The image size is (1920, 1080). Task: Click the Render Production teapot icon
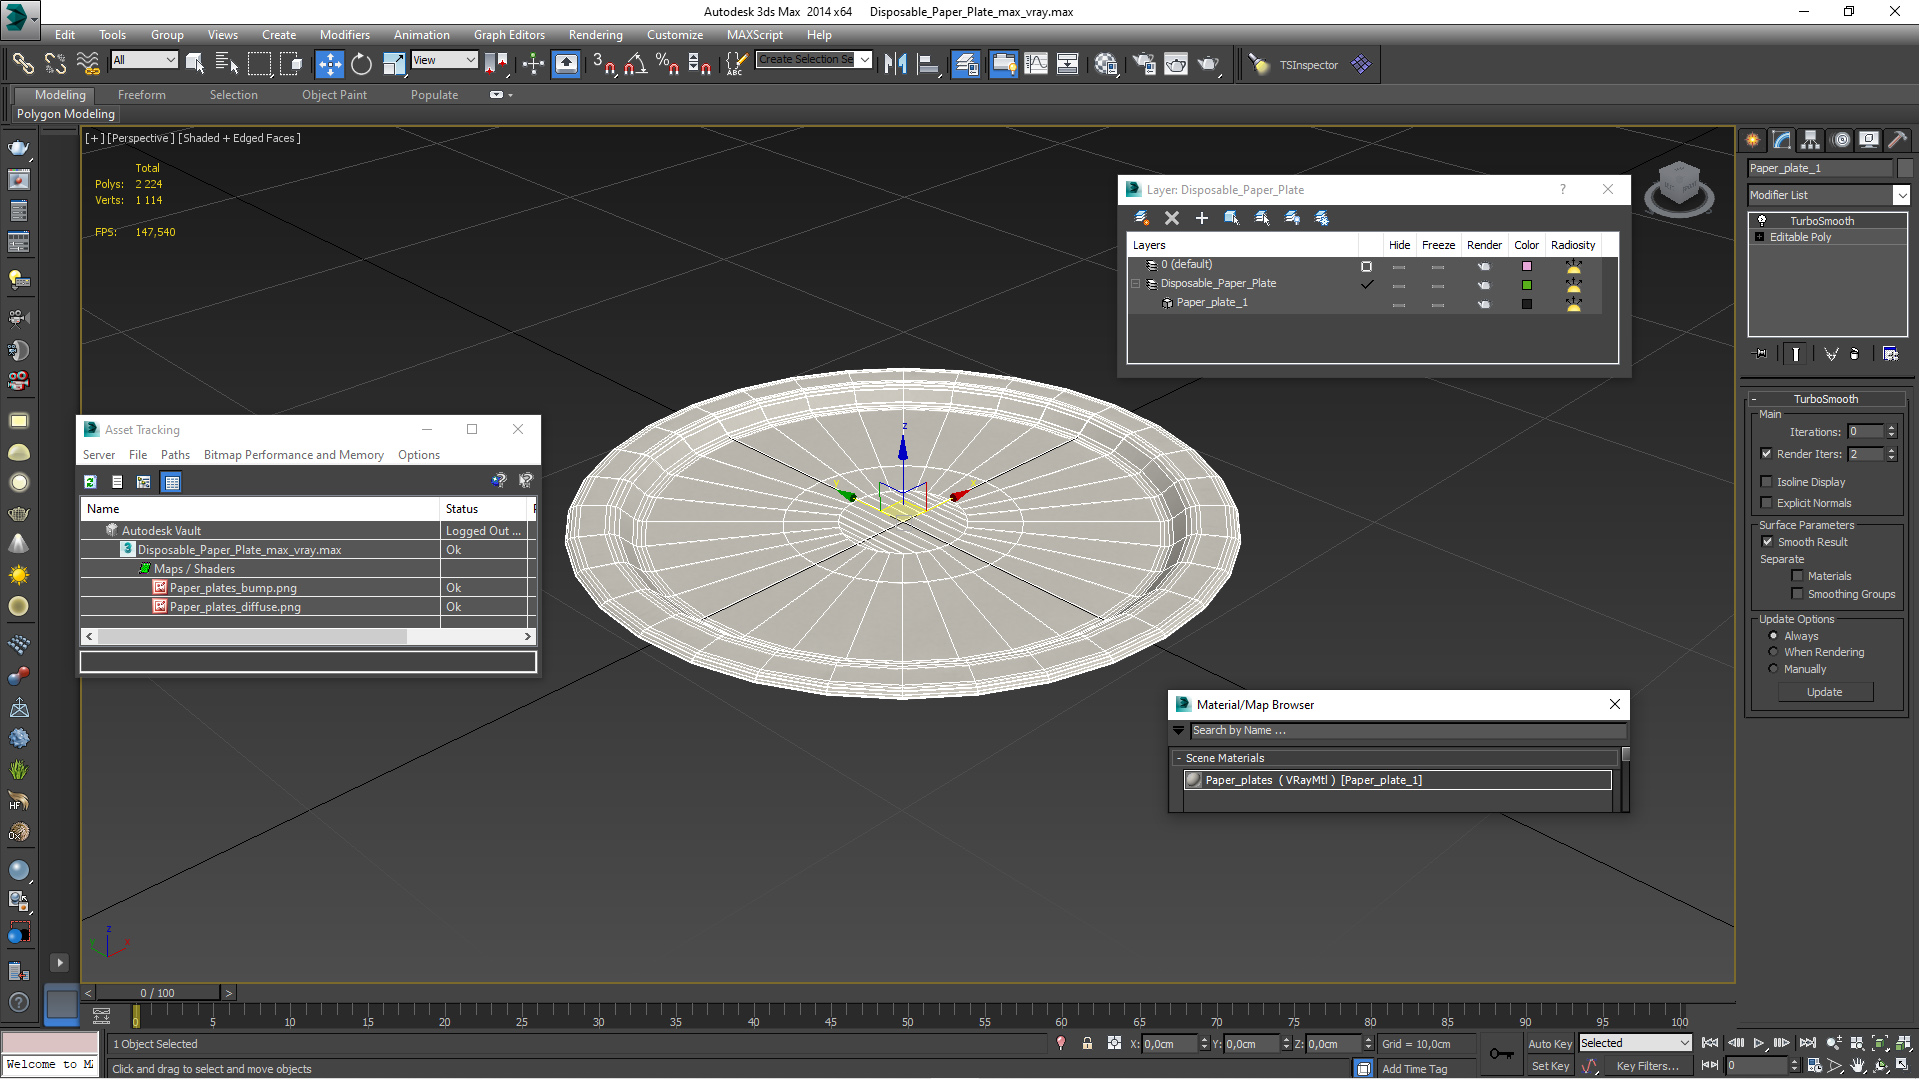(1209, 64)
